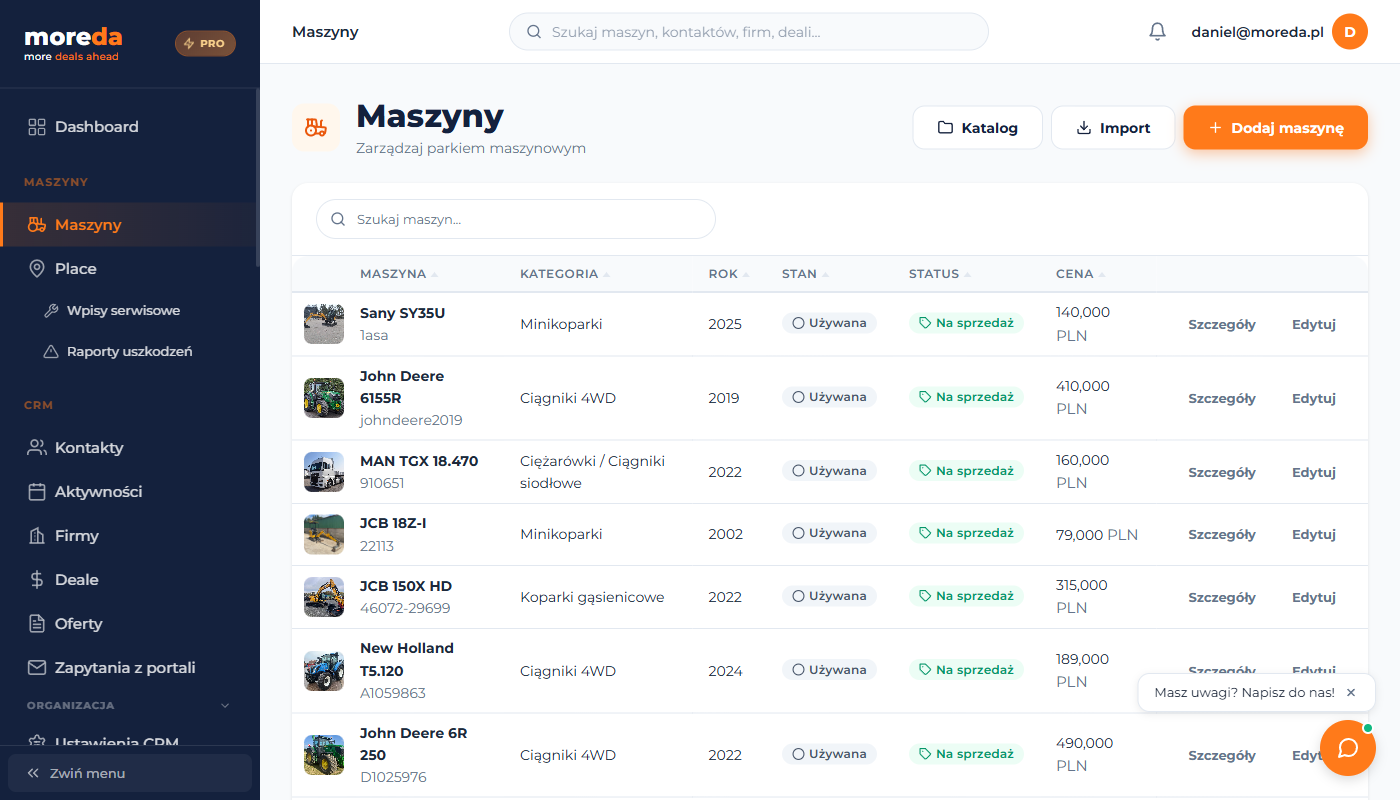Click the warning triangle icon for Raporty uszkodzeń
1400x800 pixels.
tap(51, 352)
